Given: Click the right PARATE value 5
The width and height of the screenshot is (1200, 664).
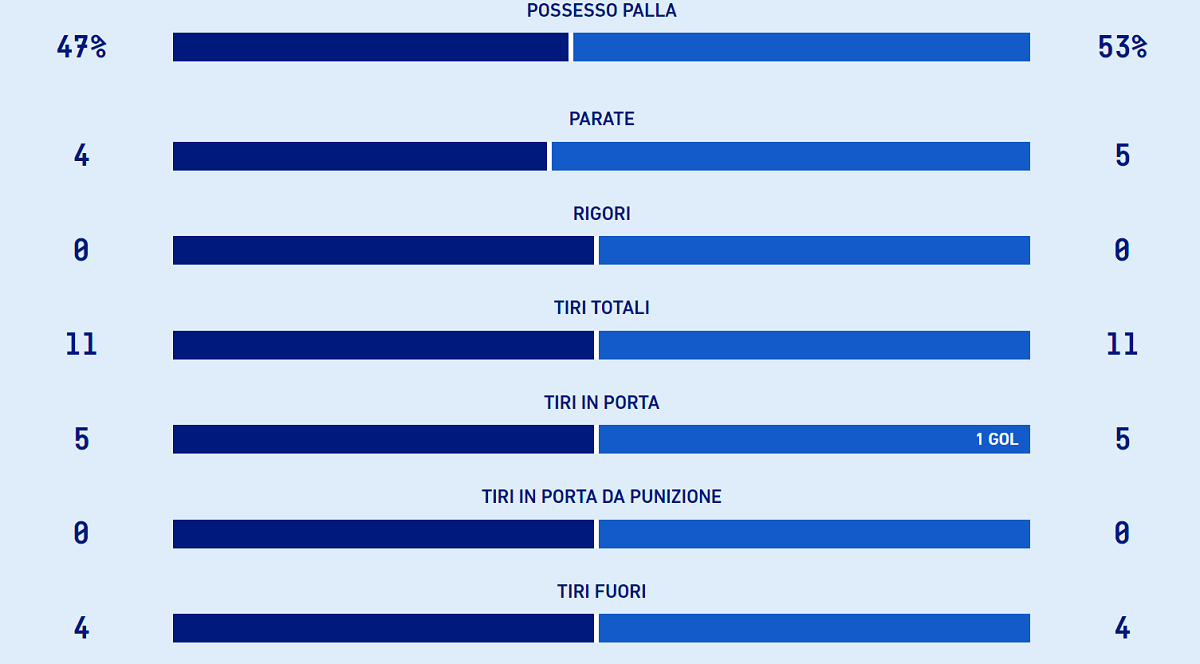Looking at the screenshot, I should coord(1122,156).
